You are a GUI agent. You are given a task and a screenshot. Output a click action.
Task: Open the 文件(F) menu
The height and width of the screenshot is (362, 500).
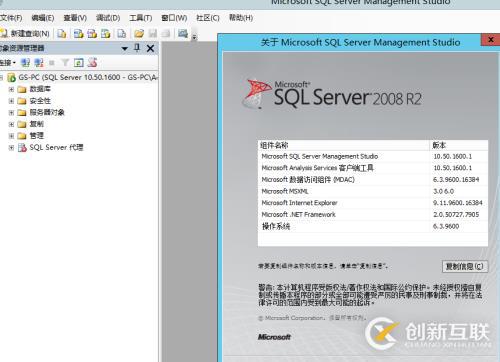pos(11,18)
